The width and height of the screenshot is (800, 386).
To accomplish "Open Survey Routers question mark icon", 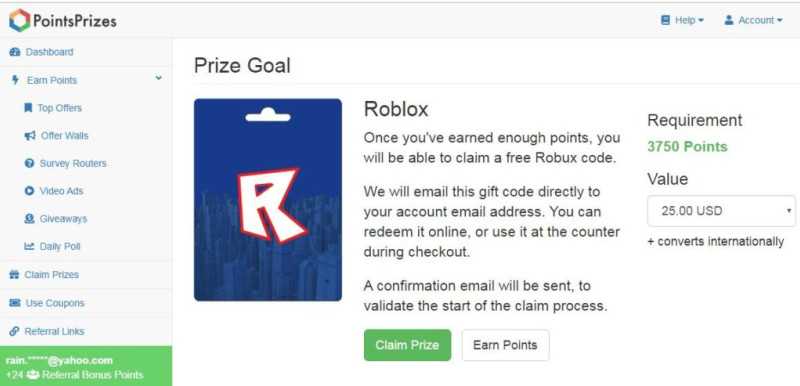I will (x=29, y=163).
